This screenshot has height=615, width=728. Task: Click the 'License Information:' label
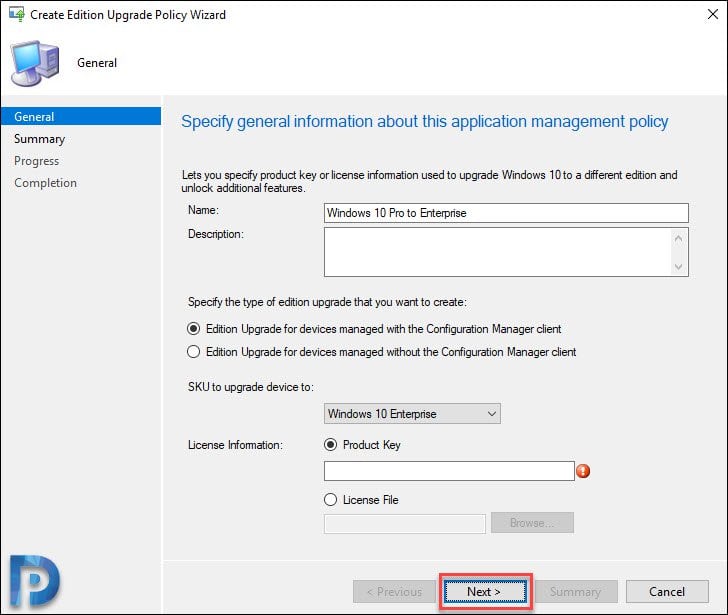point(235,445)
